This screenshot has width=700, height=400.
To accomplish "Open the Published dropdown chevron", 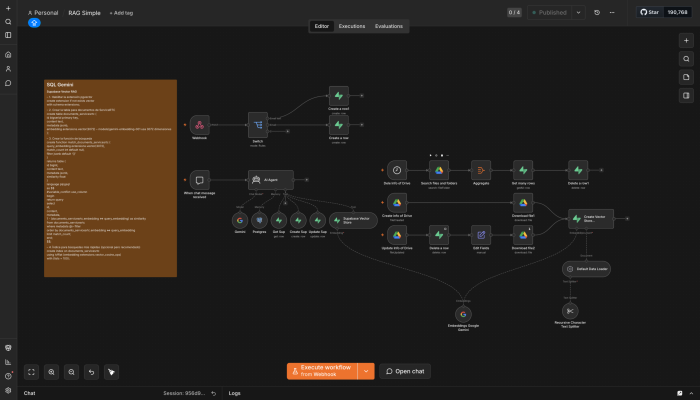I will [579, 12].
